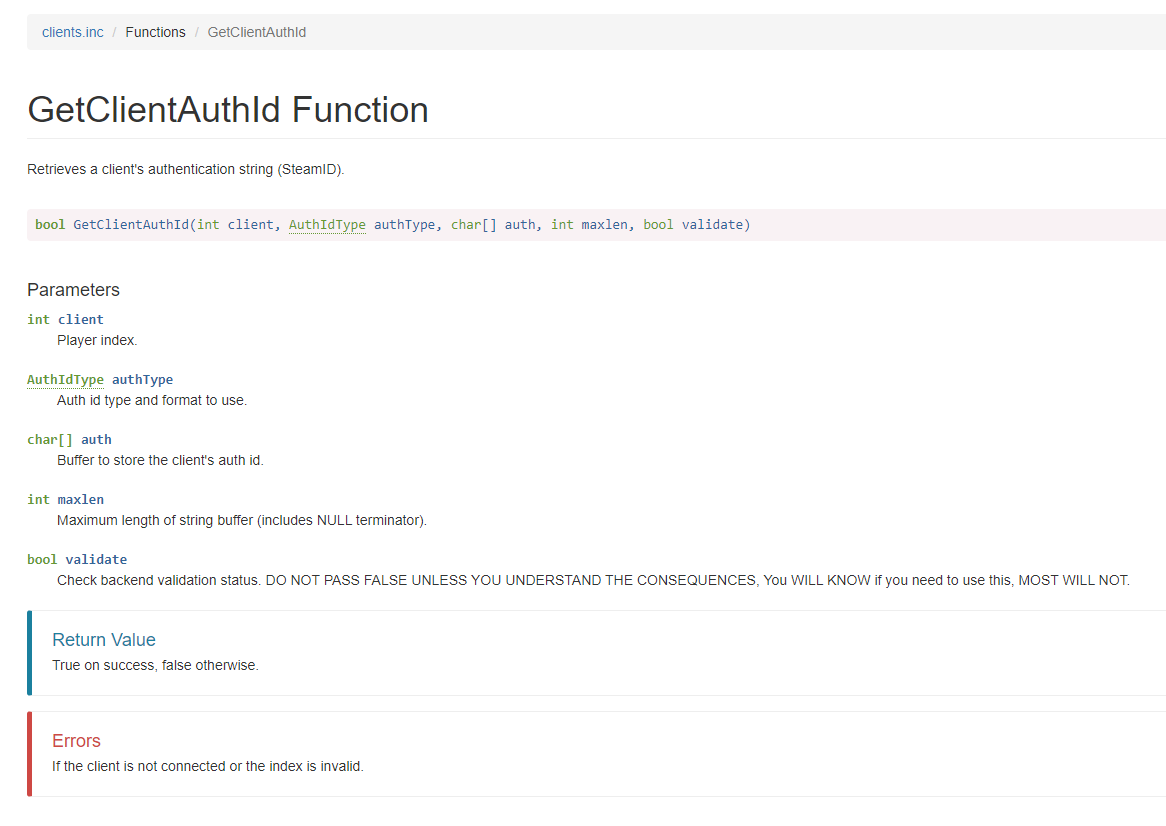The width and height of the screenshot is (1166, 826).
Task: Click the 'Player index.' description
Action: [x=97, y=341]
